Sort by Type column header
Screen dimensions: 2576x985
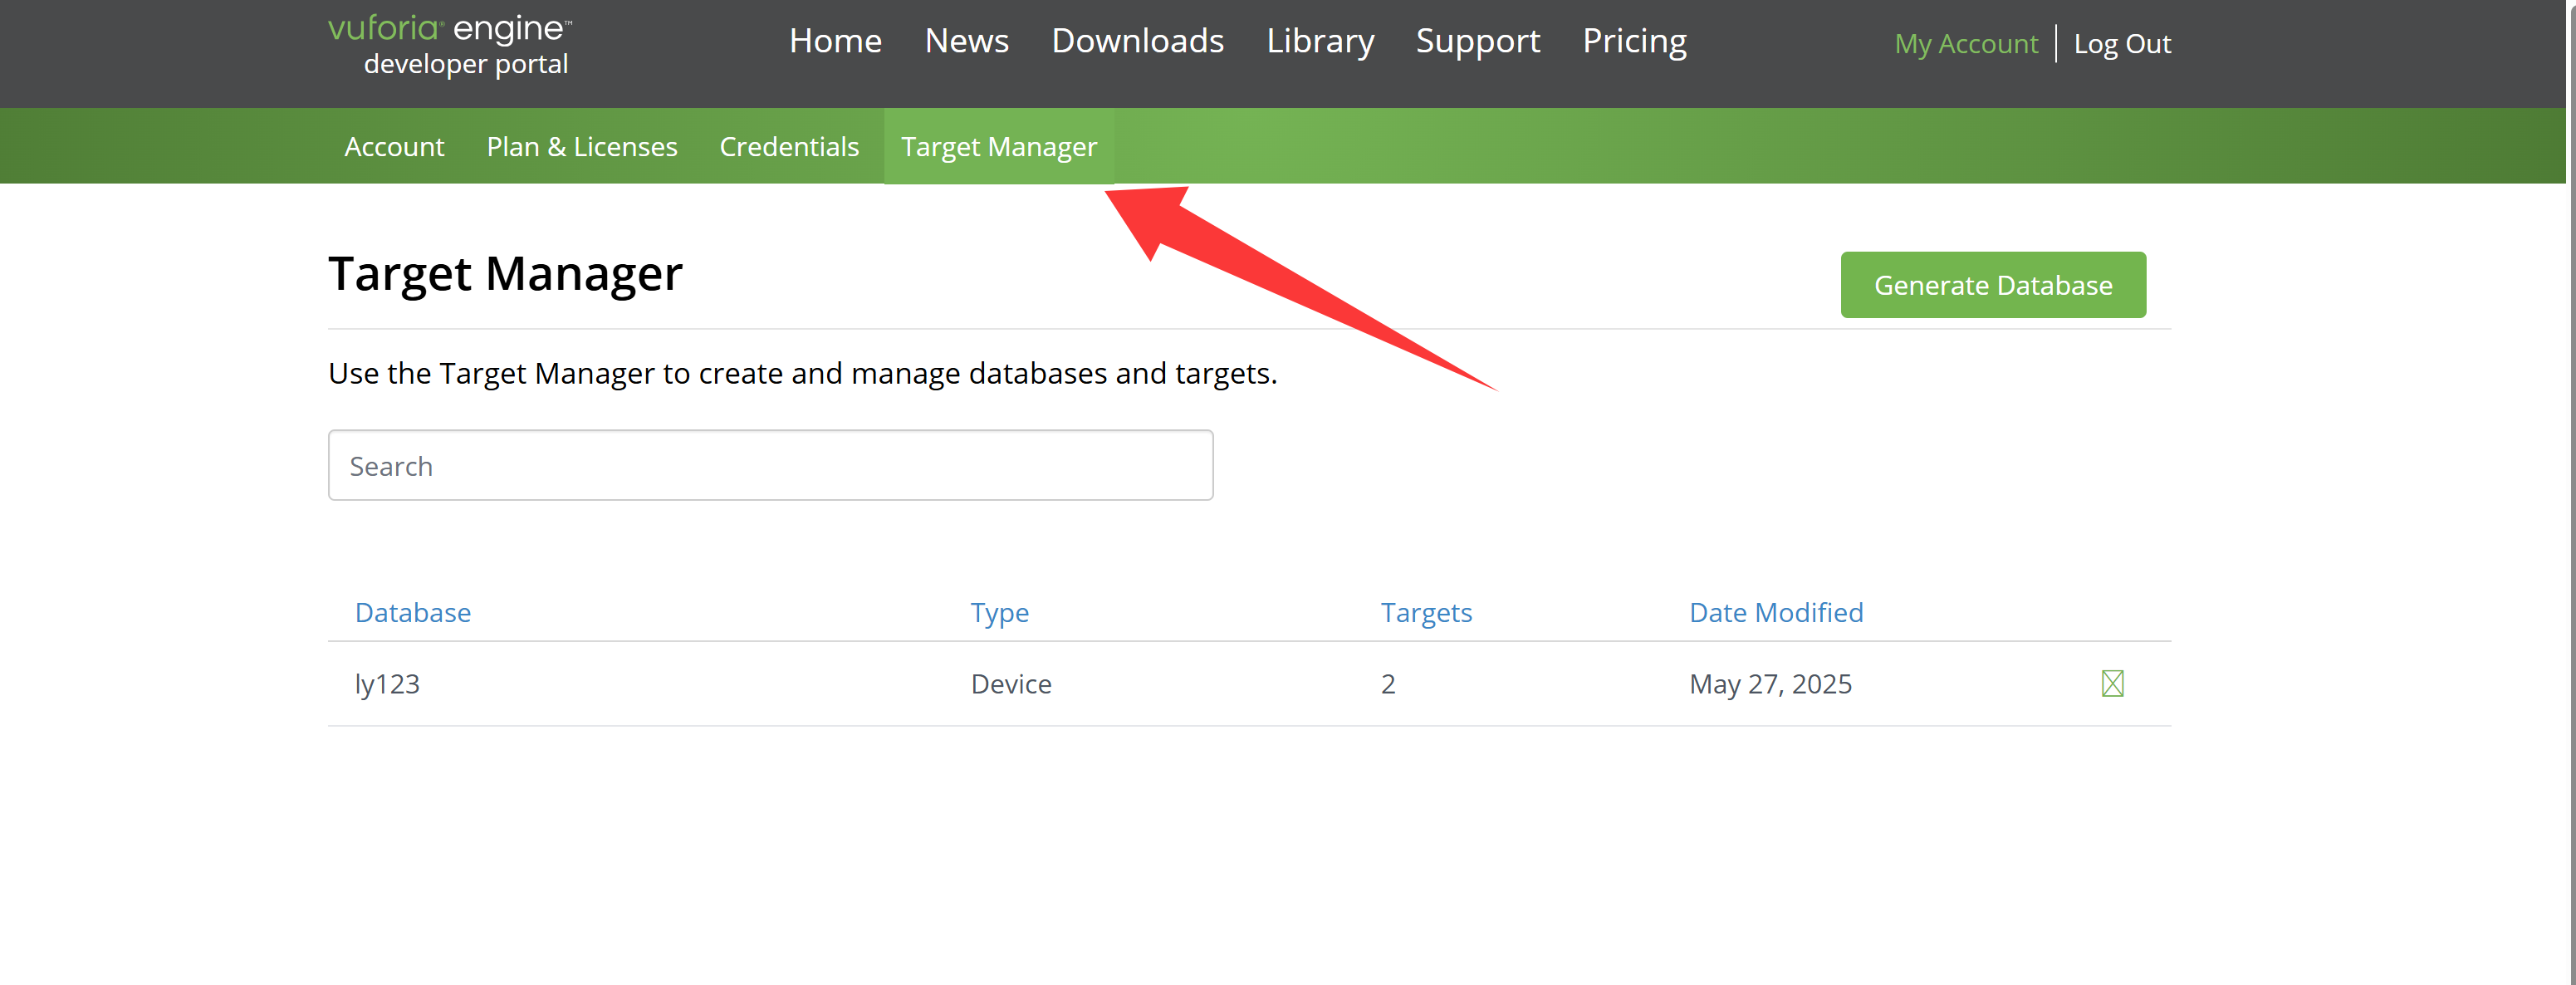coord(998,612)
